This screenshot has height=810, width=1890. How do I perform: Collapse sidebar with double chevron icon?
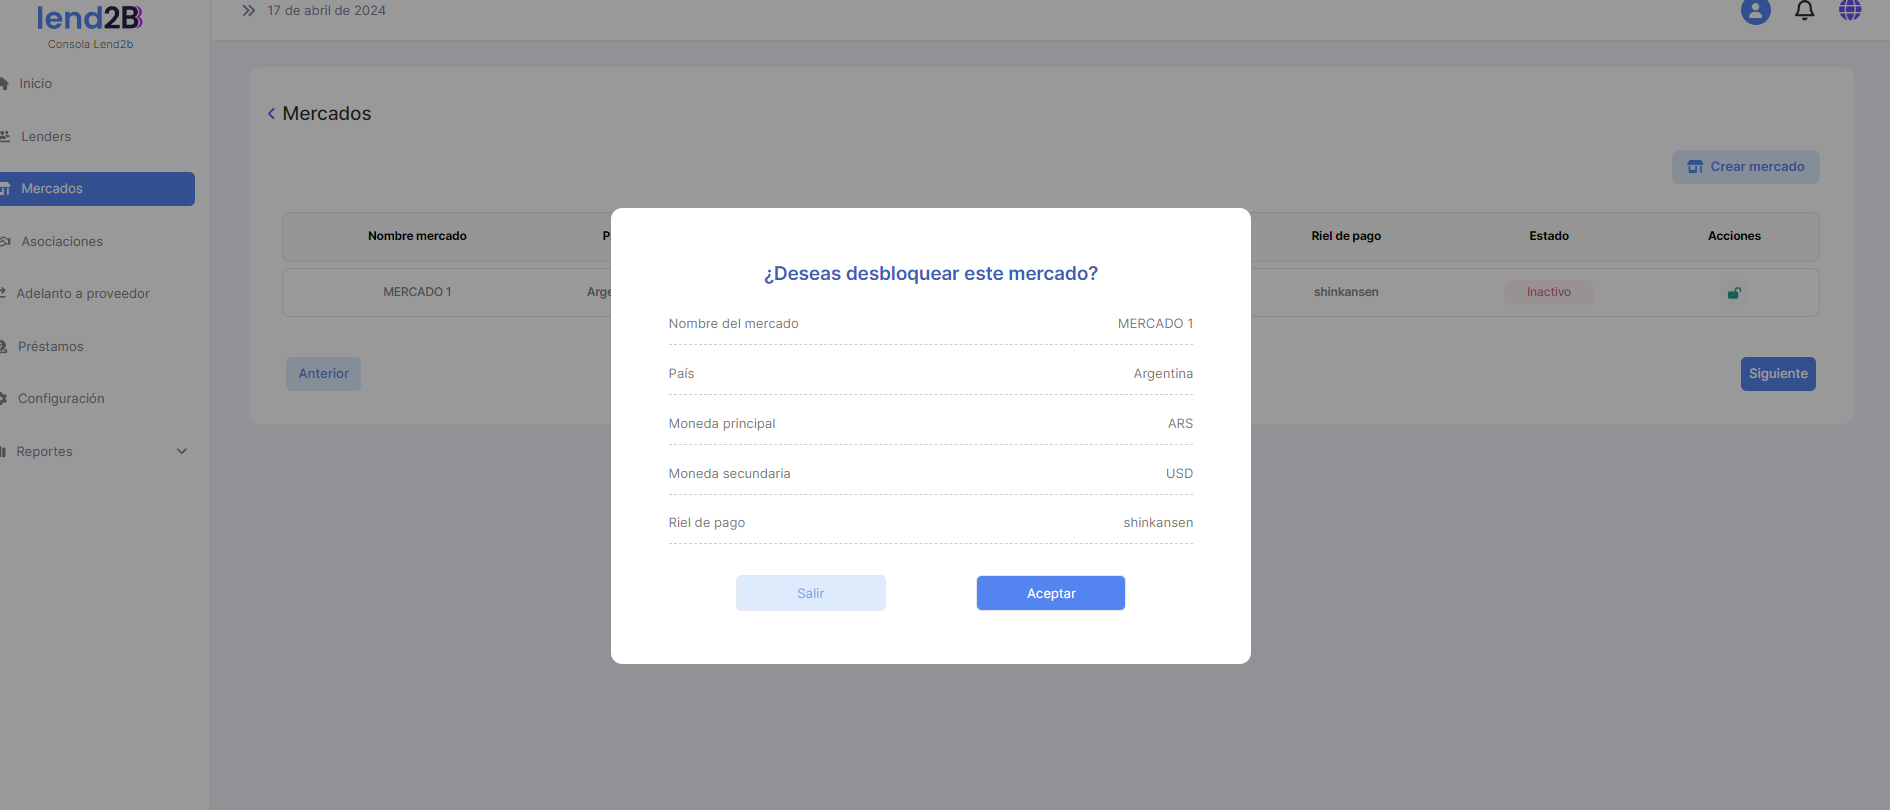point(248,11)
